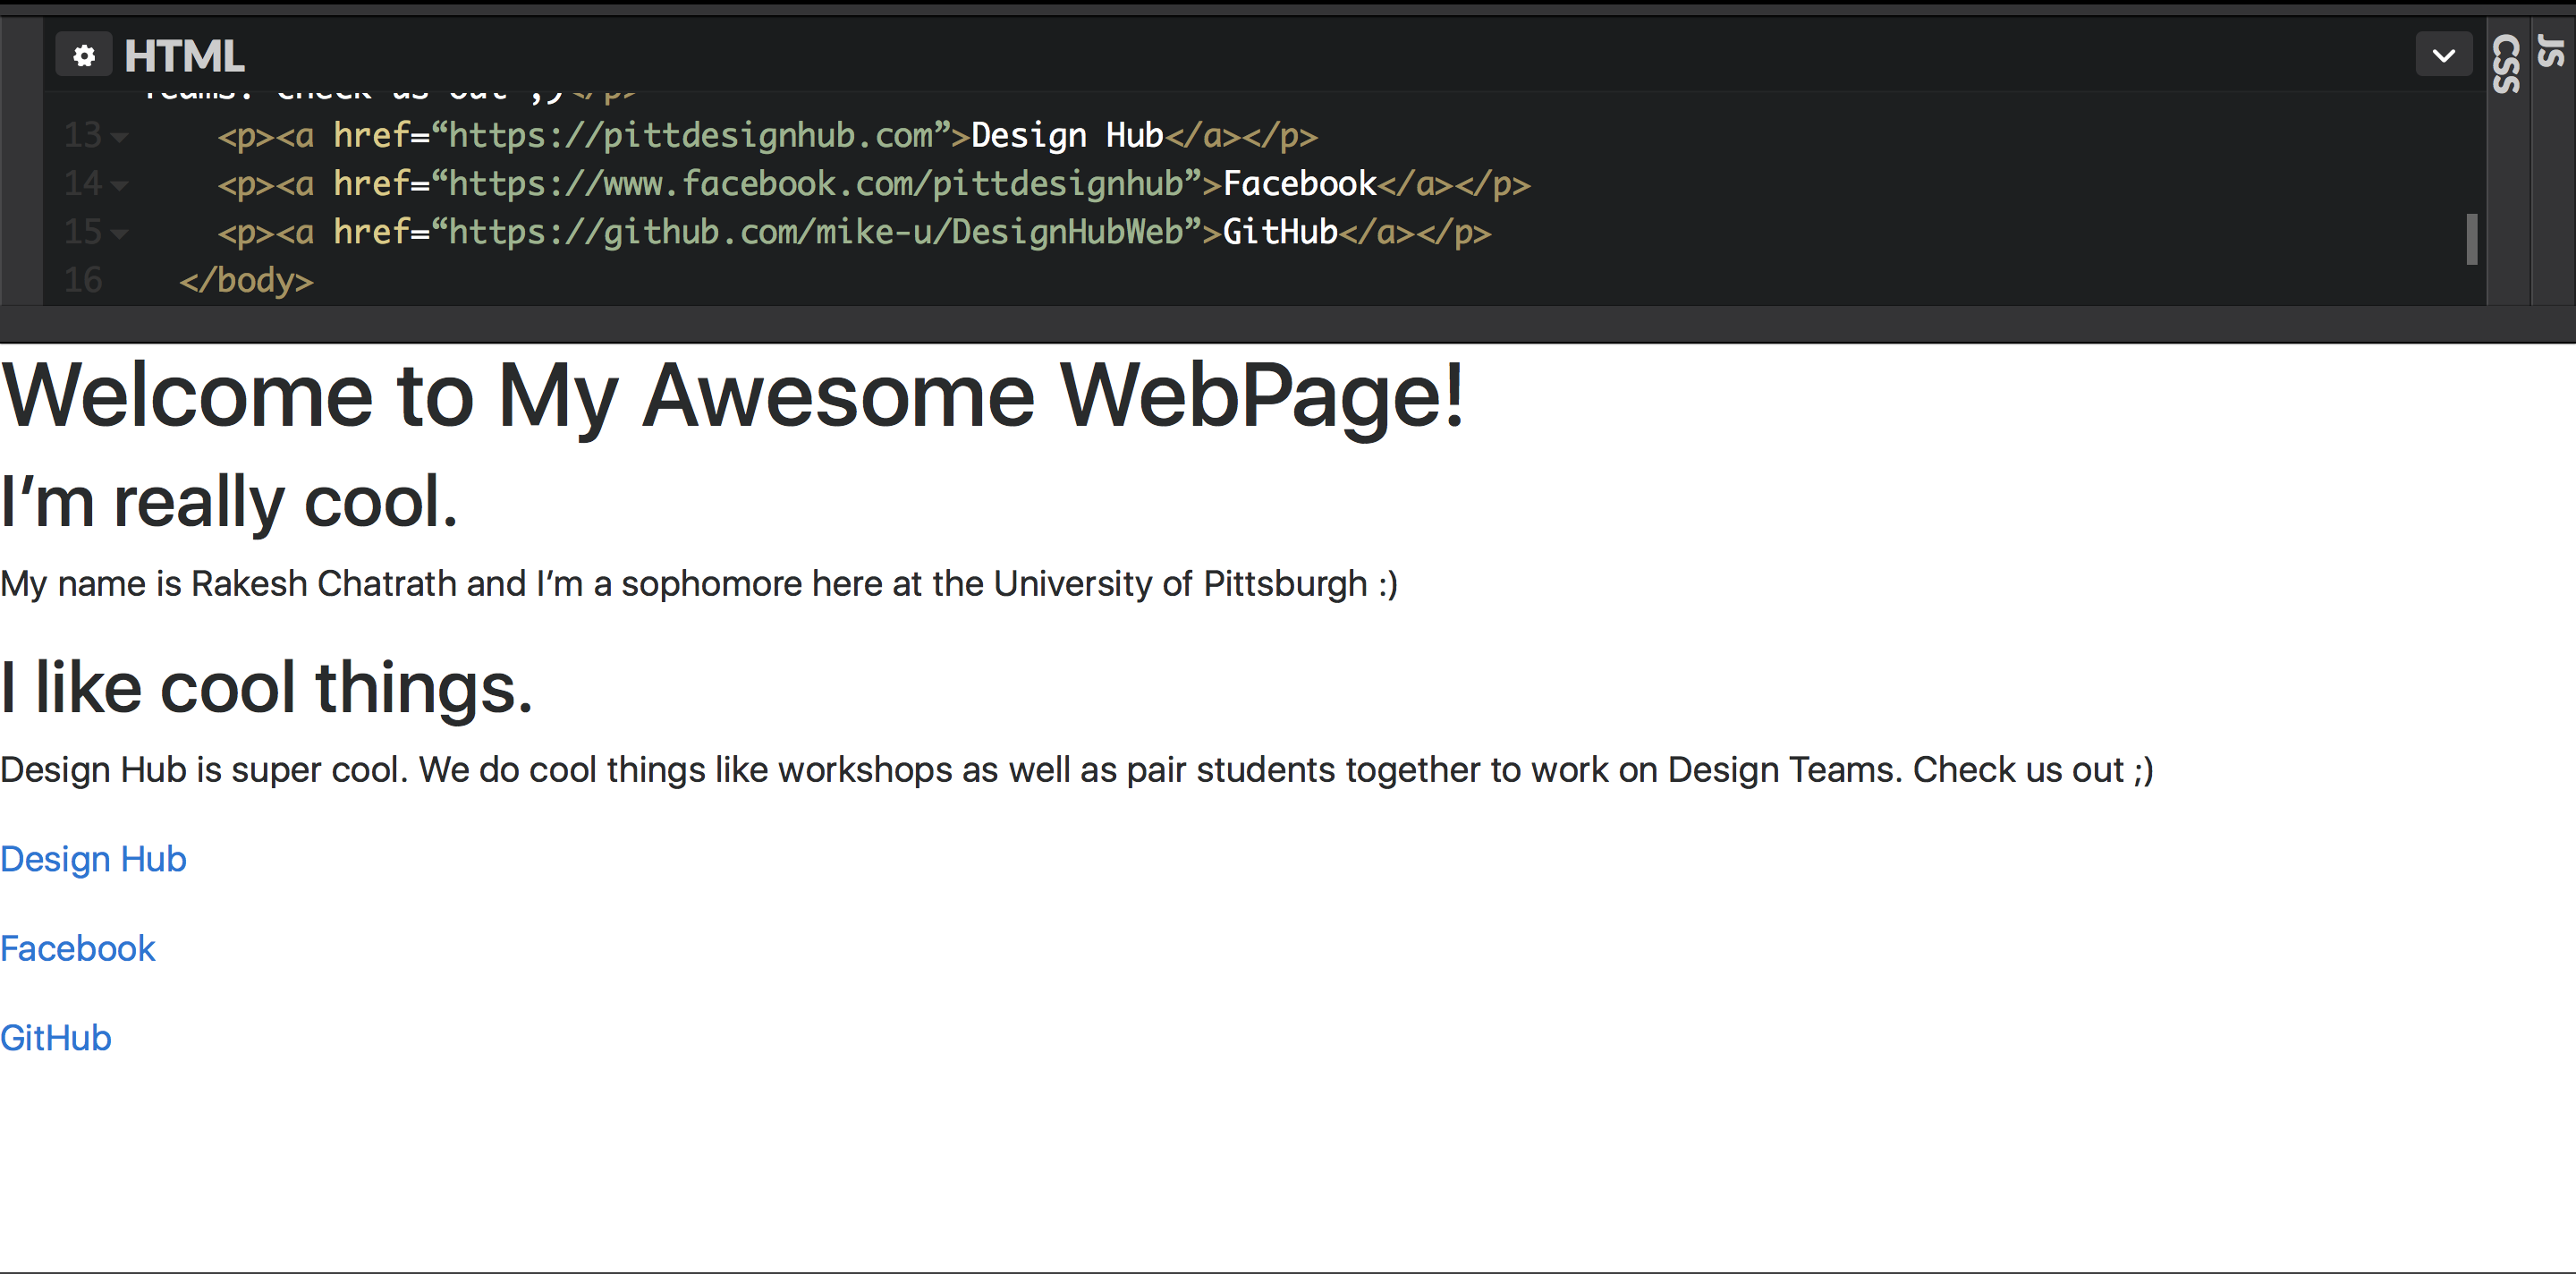Image resolution: width=2576 pixels, height=1274 pixels.
Task: Switch to the CSS panel tab
Action: pos(2507,64)
